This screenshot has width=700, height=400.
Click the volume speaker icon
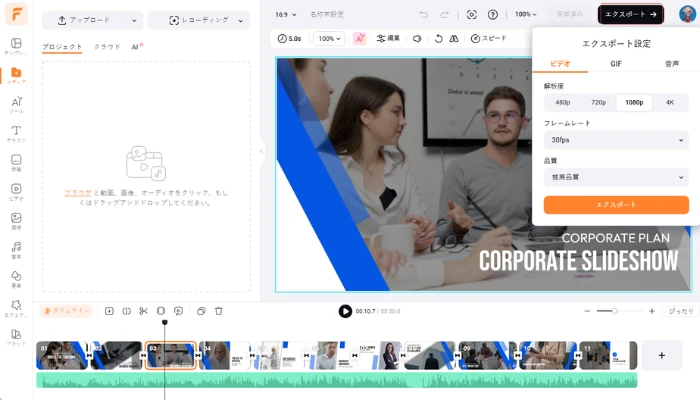pos(417,39)
